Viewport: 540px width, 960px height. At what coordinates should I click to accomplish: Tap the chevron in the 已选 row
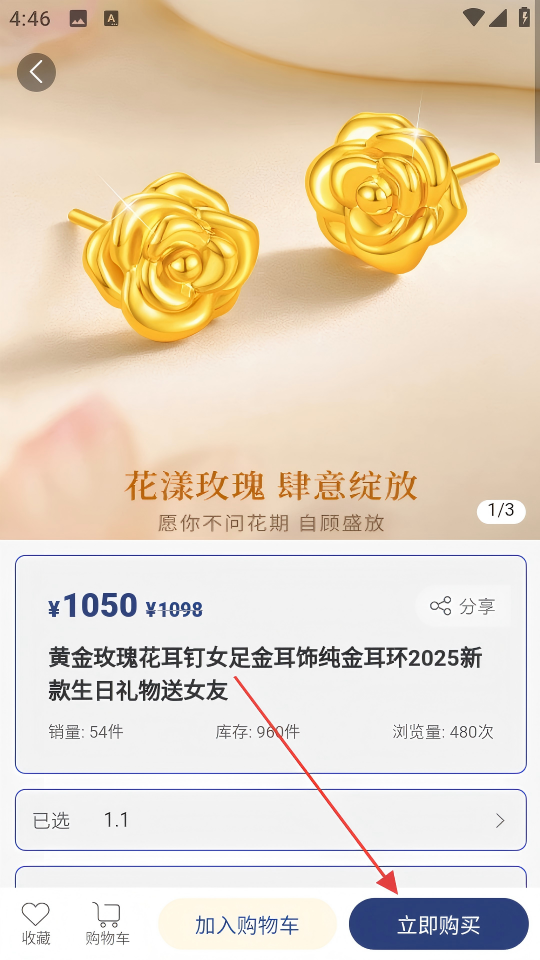pyautogui.click(x=500, y=820)
